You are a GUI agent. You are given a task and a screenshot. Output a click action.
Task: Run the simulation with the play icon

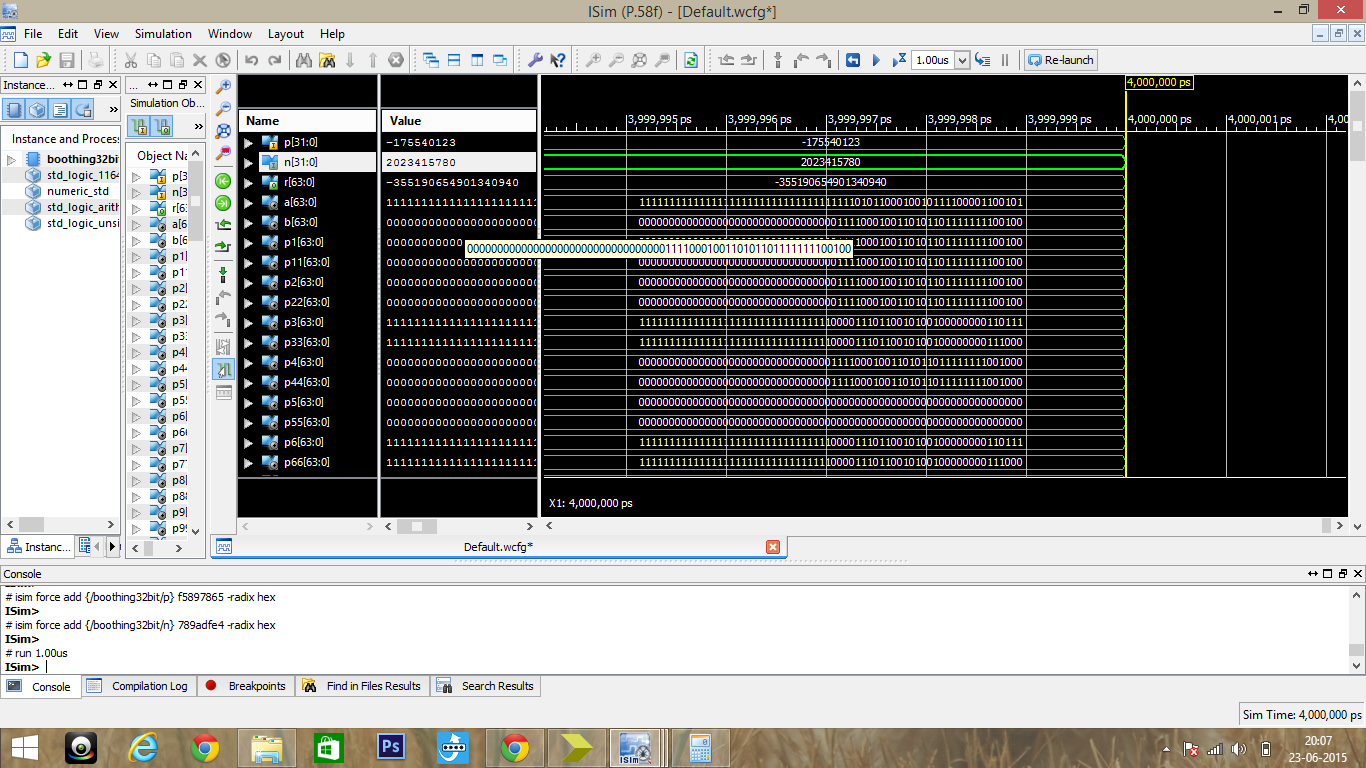(x=876, y=60)
